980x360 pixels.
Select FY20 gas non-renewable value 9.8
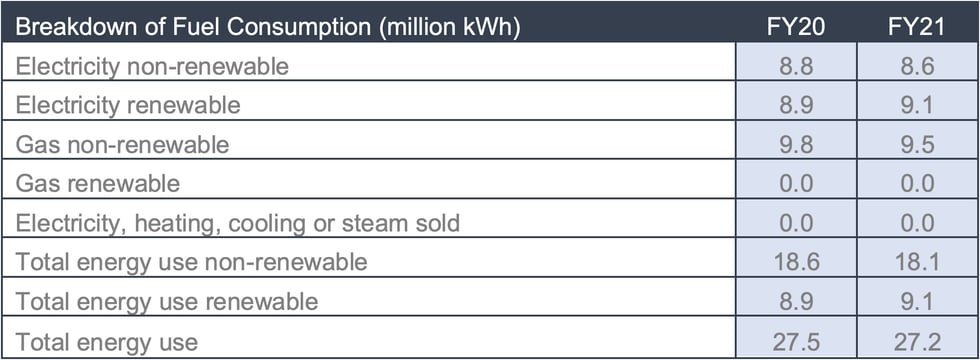tap(796, 145)
